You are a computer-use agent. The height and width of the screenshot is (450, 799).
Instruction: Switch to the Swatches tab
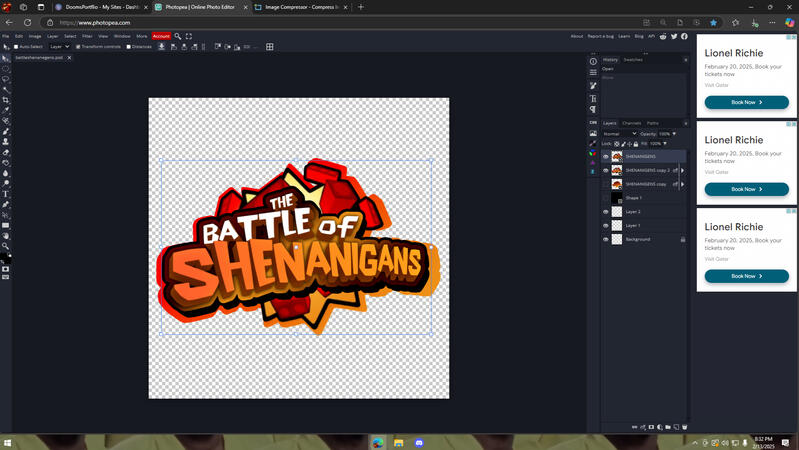633,60
